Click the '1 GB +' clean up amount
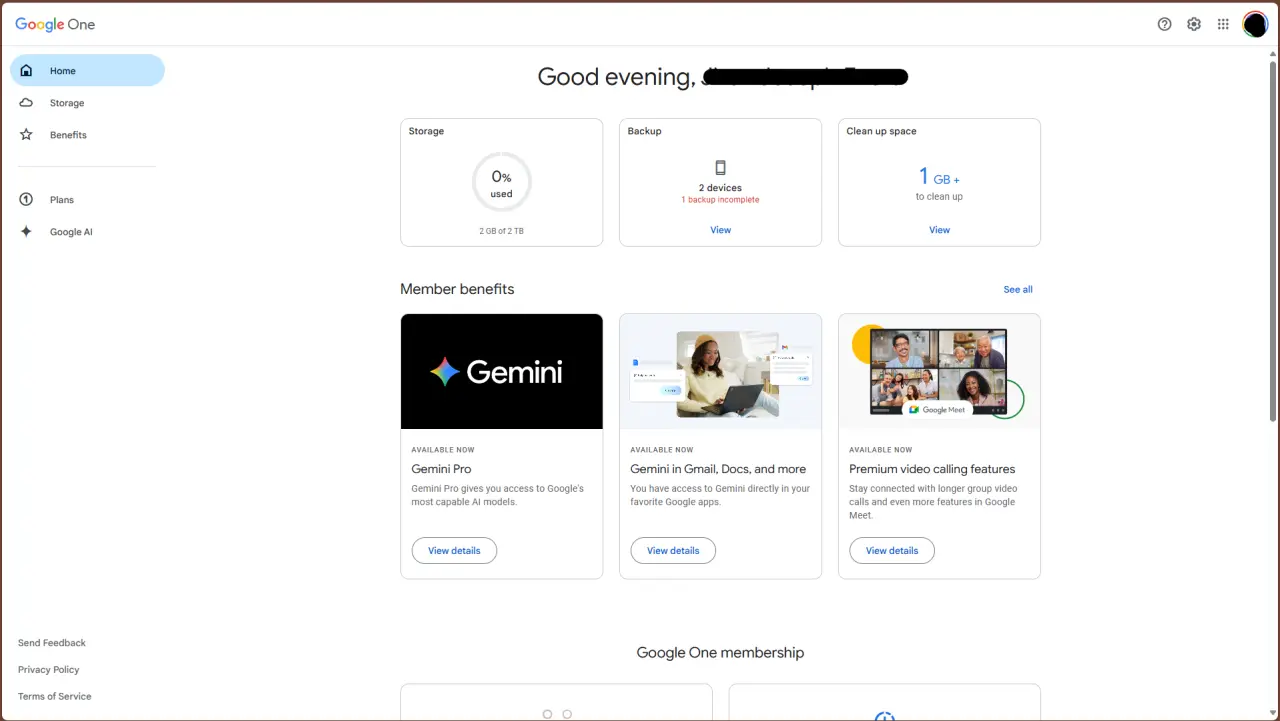This screenshot has width=1280, height=721. [939, 177]
